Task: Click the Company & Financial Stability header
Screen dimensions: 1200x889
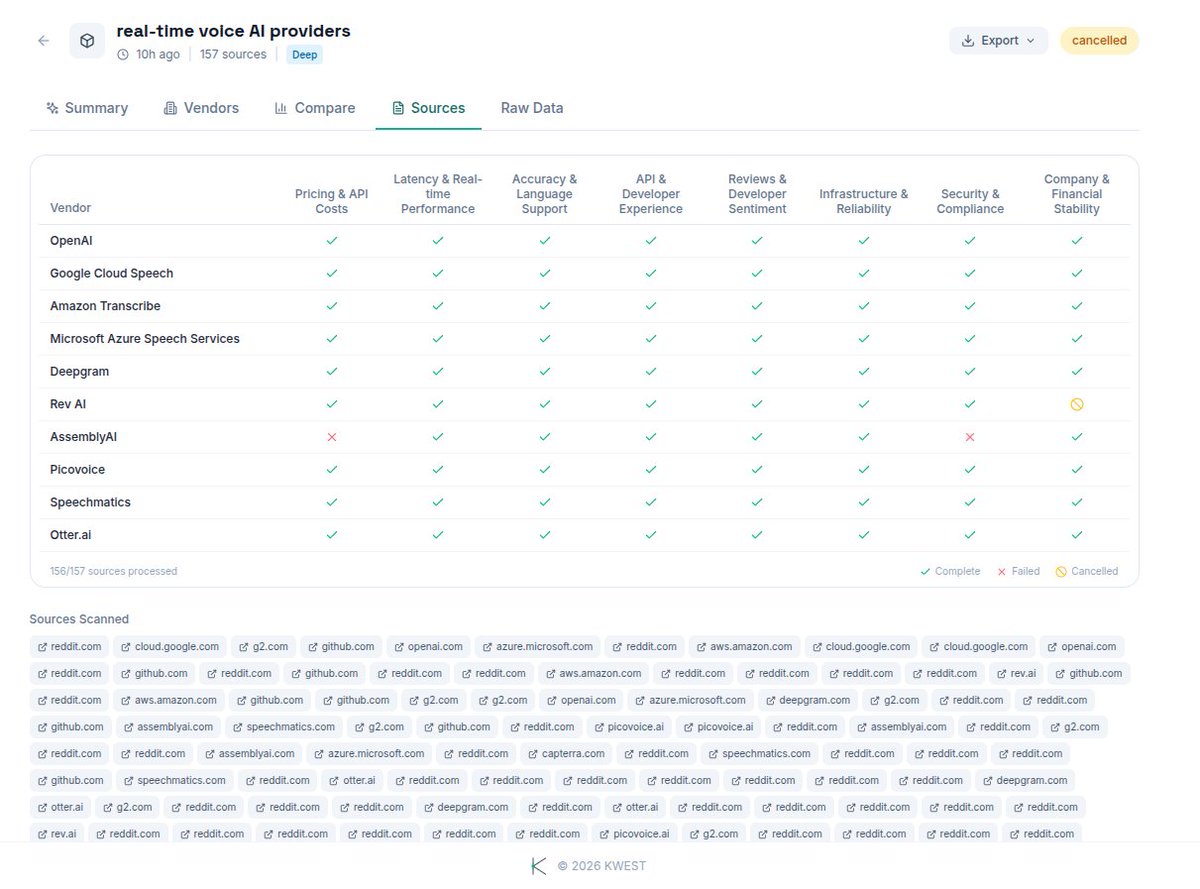Action: [x=1077, y=194]
